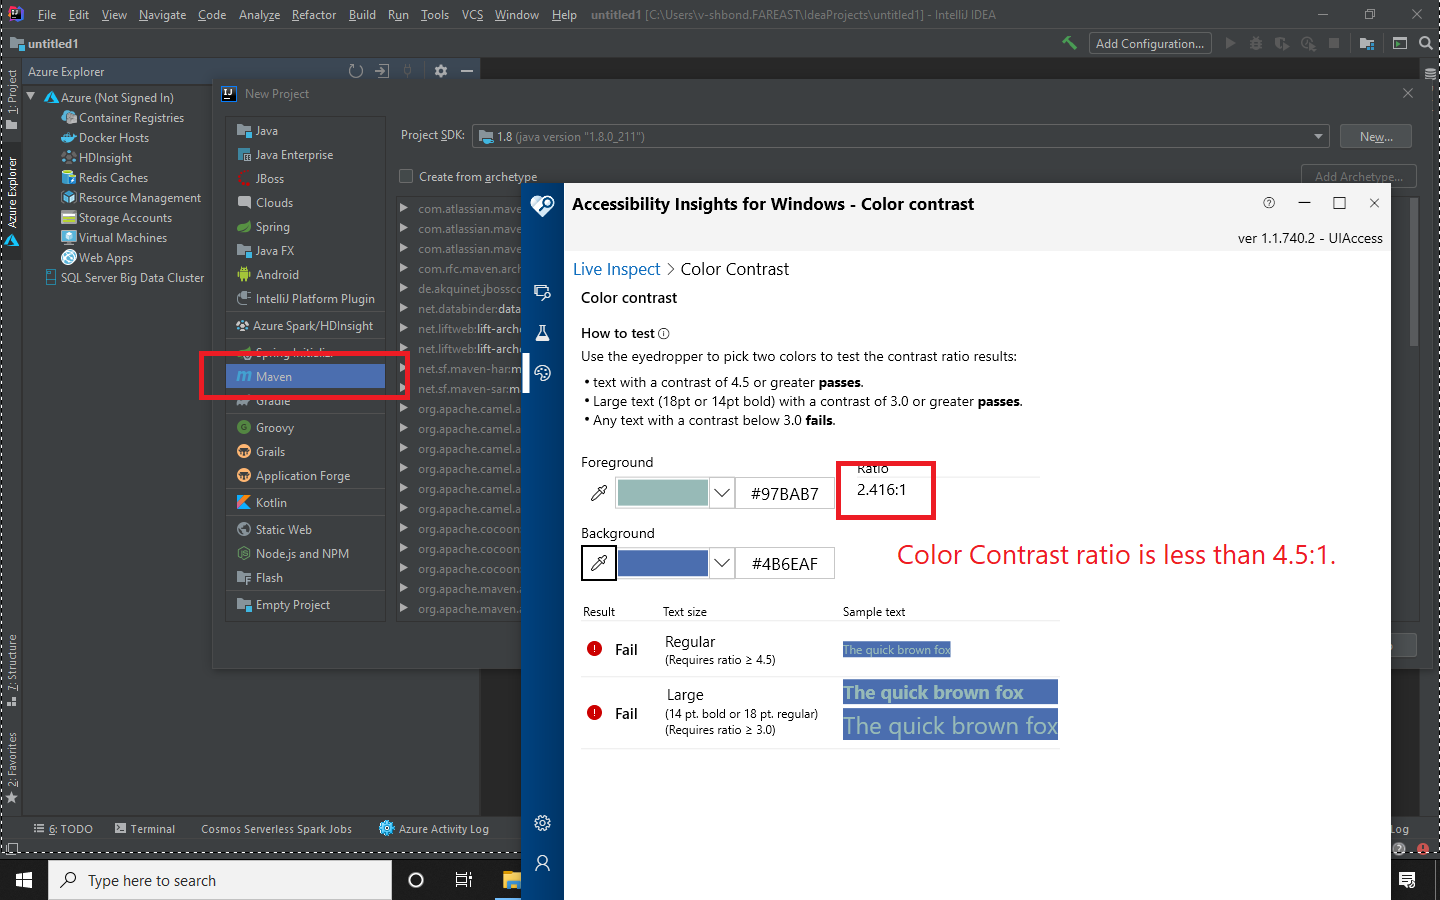Open the Live Inspect tool icon in sidebar
This screenshot has height=900, width=1440.
542,293
